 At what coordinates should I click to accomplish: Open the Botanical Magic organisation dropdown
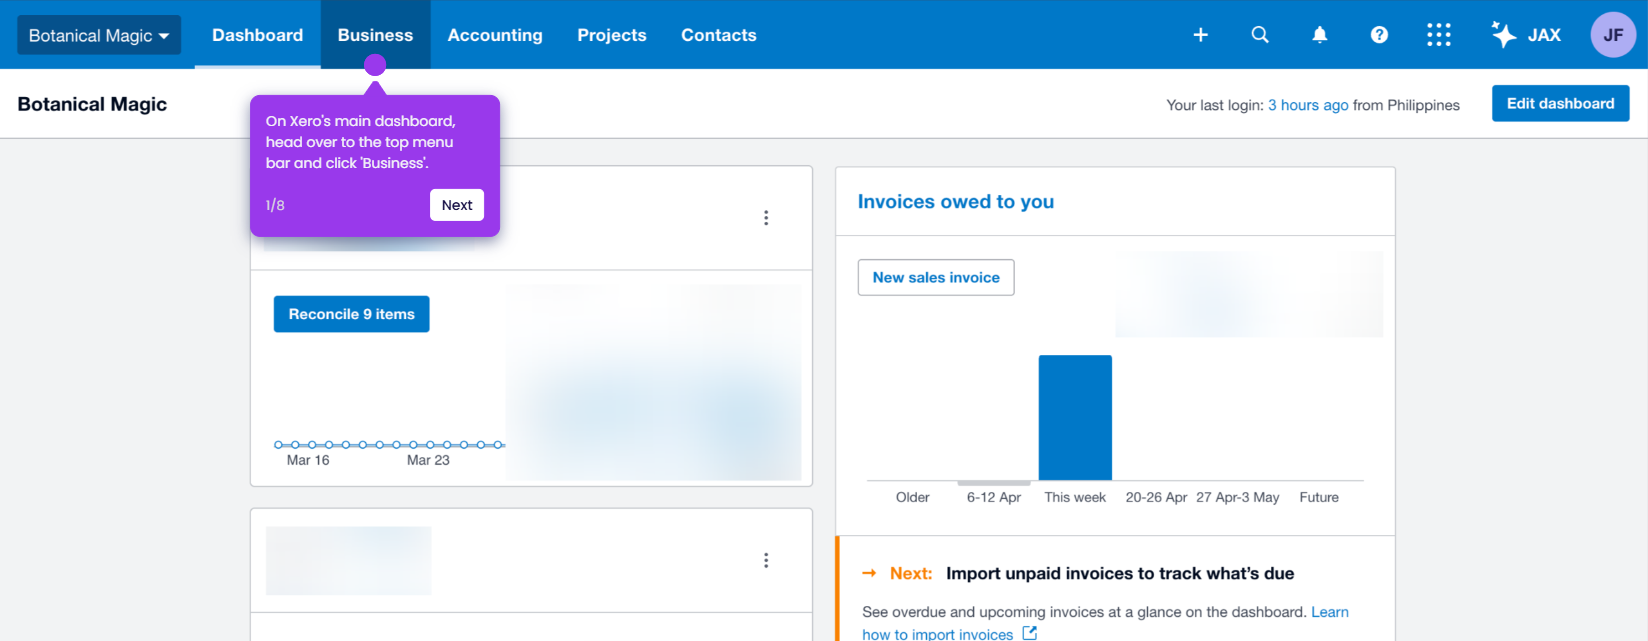(99, 35)
